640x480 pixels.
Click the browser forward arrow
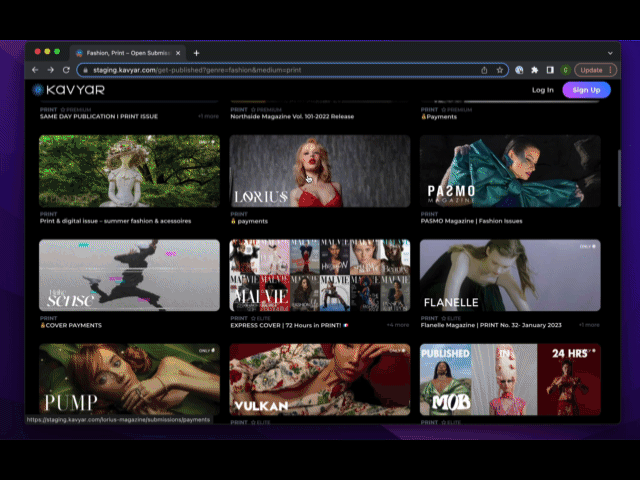[51, 70]
